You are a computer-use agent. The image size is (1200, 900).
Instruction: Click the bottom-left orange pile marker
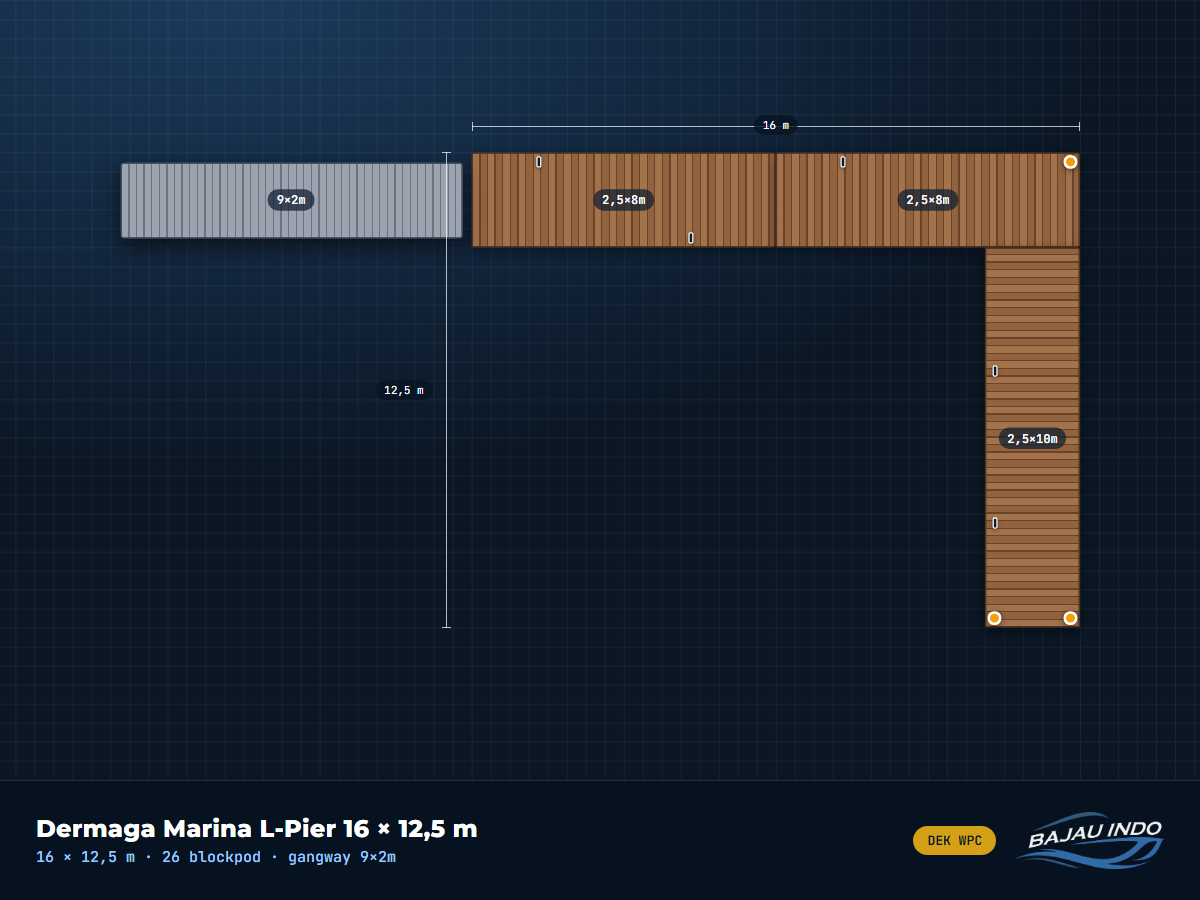point(994,618)
